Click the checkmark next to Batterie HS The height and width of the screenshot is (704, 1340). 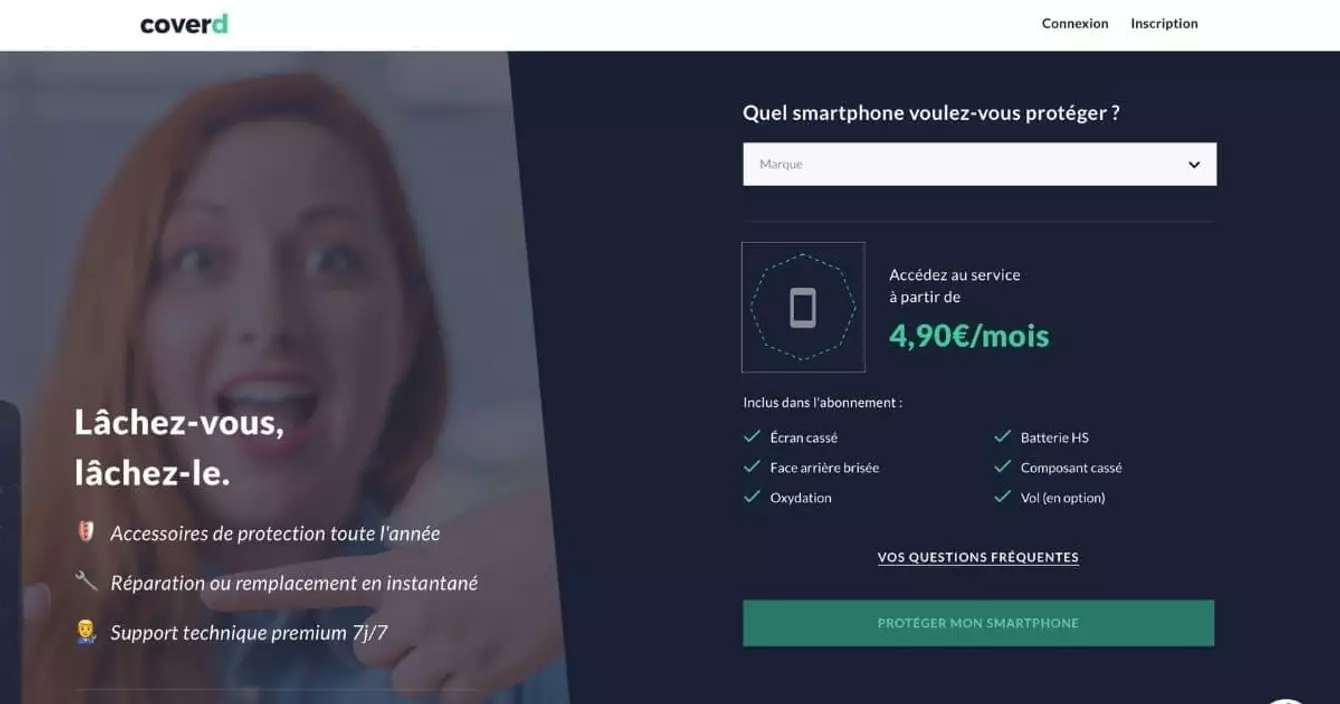click(1002, 437)
